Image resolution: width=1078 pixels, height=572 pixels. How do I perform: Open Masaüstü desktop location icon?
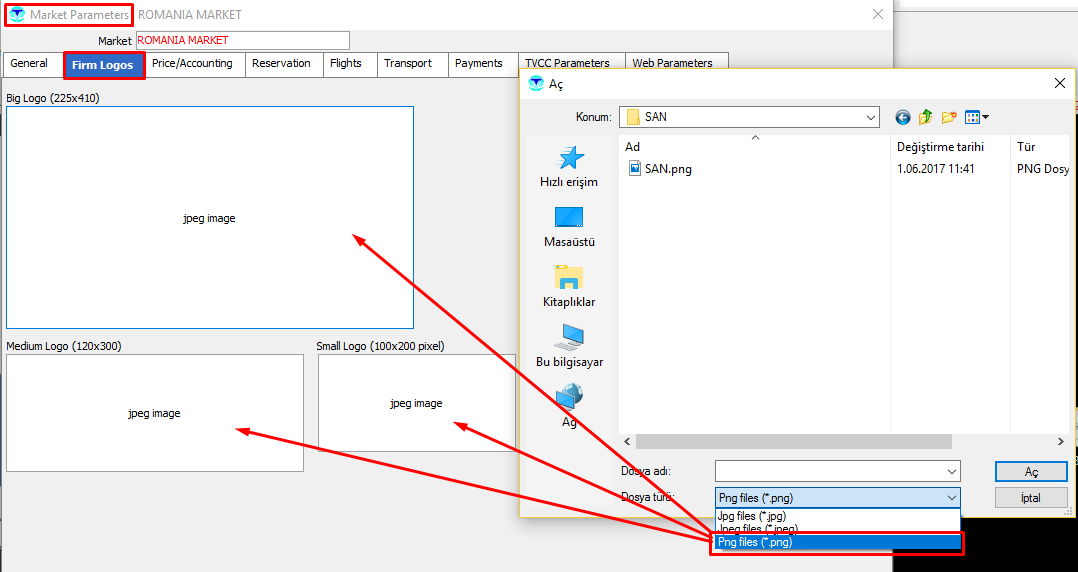(x=568, y=218)
